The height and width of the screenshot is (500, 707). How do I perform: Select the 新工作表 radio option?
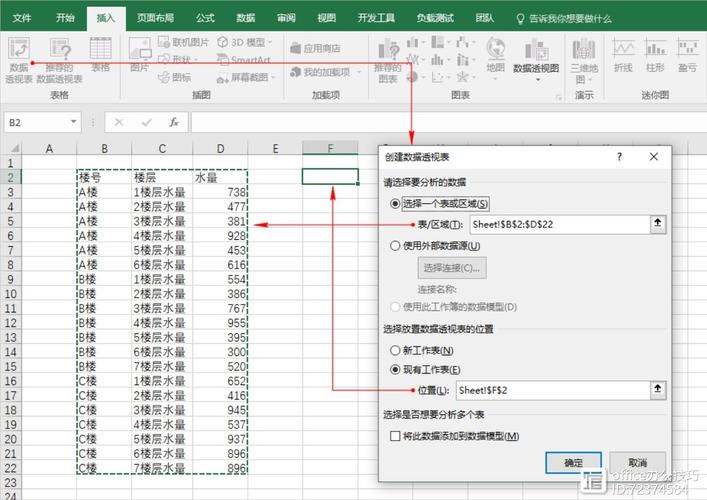[x=395, y=350]
